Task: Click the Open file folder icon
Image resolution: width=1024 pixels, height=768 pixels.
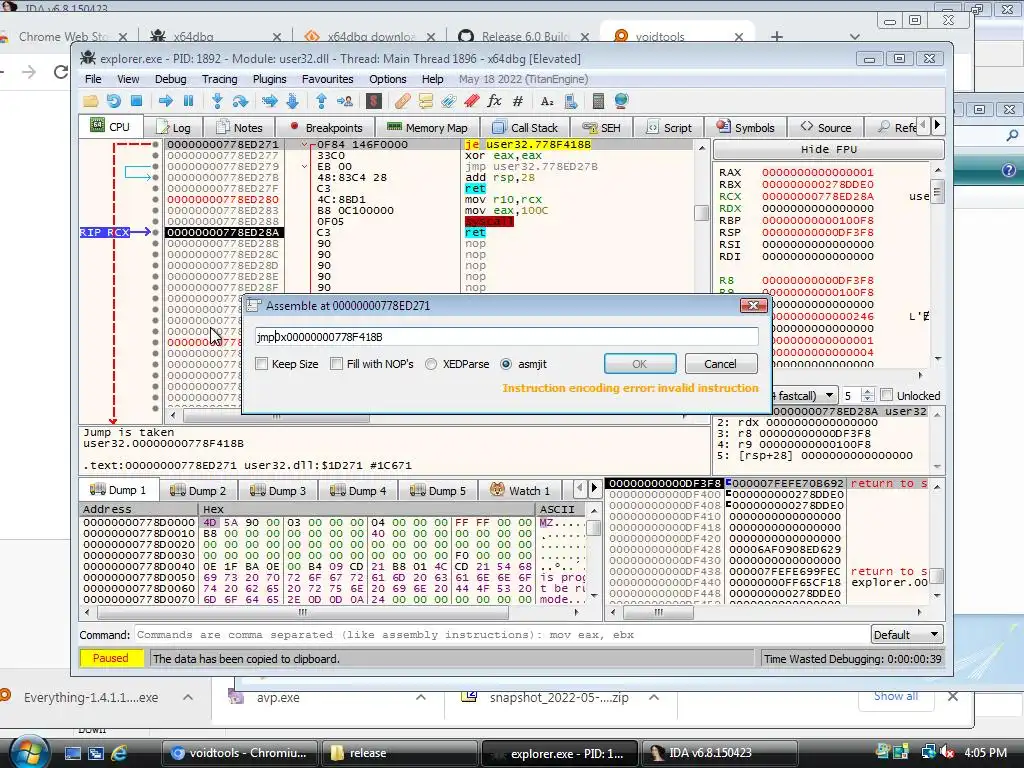Action: click(90, 101)
